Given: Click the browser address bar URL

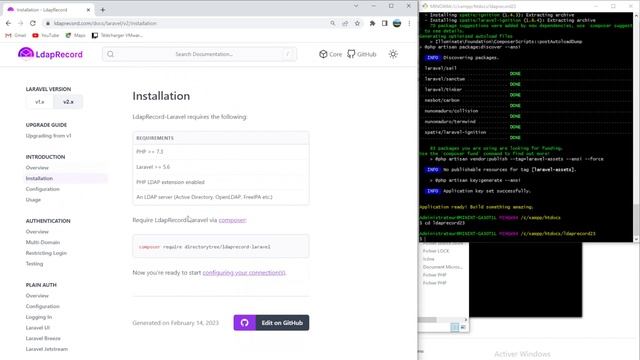Looking at the screenshot, I should tap(105, 23).
